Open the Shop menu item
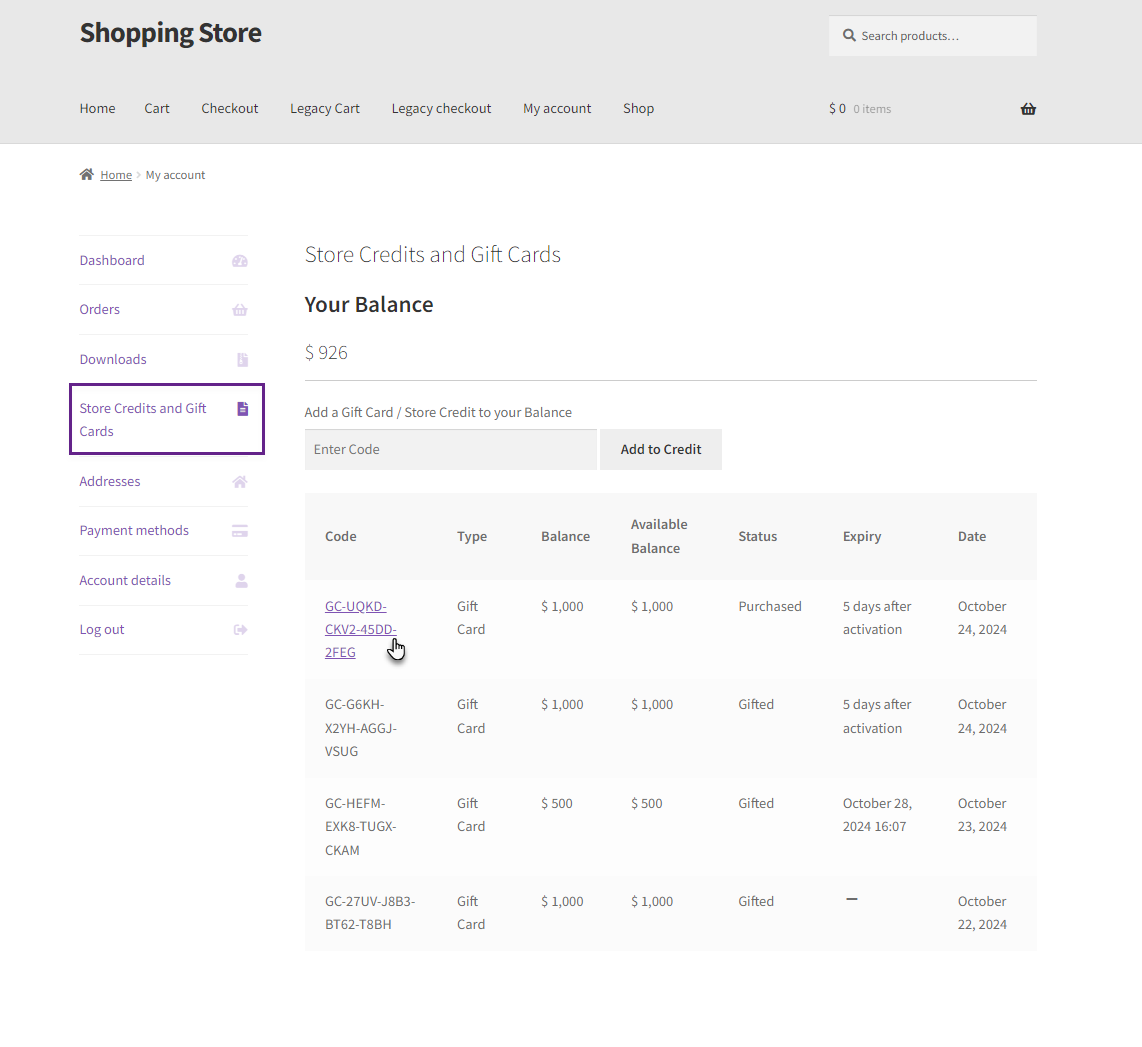The image size is (1142, 1047). coord(638,108)
